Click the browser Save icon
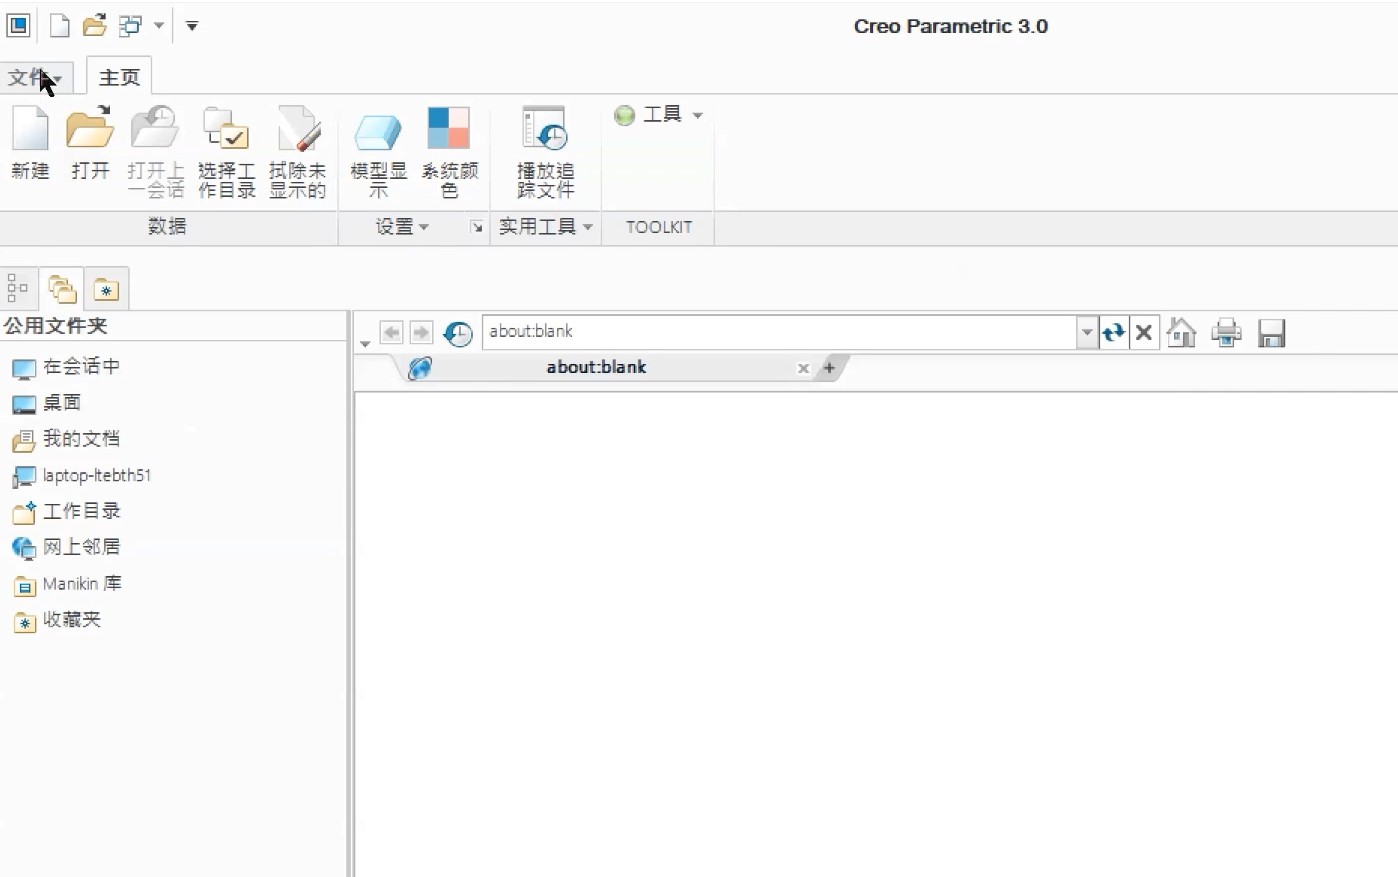The image size is (1398, 877). click(x=1271, y=333)
